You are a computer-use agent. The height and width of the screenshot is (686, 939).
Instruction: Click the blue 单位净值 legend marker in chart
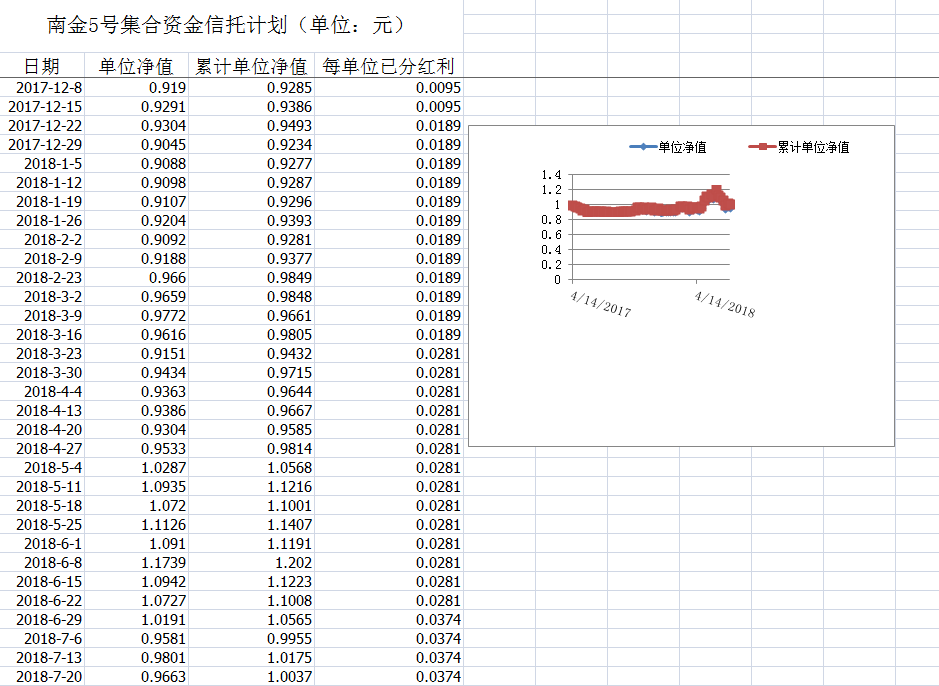point(642,147)
